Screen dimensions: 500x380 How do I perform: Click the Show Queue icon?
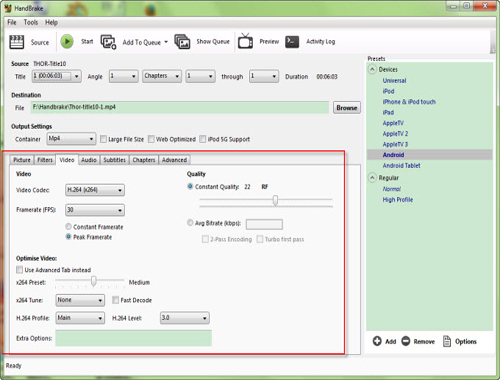tap(182, 42)
